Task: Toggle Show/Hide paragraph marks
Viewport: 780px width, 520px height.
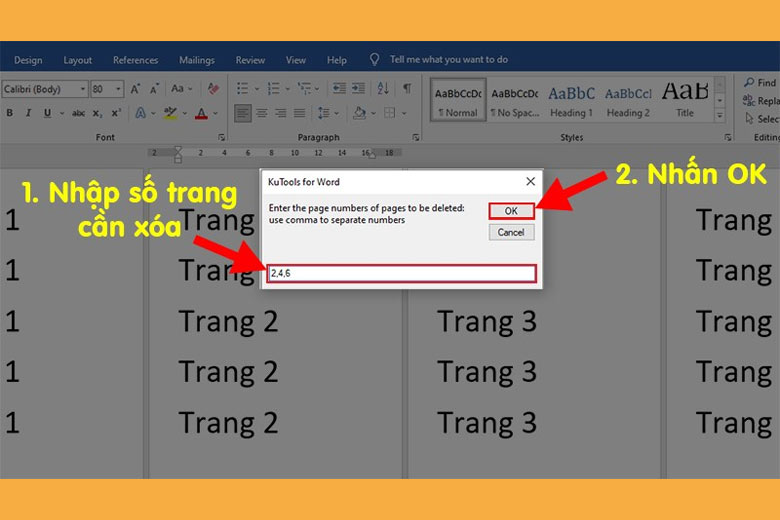Action: coord(407,89)
